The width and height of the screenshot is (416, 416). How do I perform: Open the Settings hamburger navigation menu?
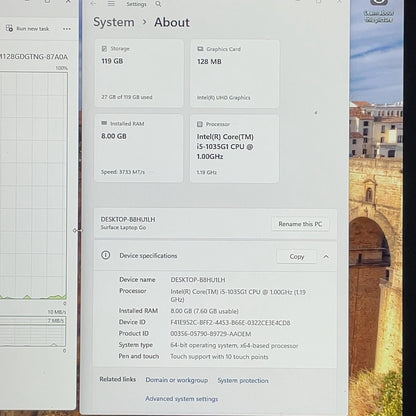[111, 3]
